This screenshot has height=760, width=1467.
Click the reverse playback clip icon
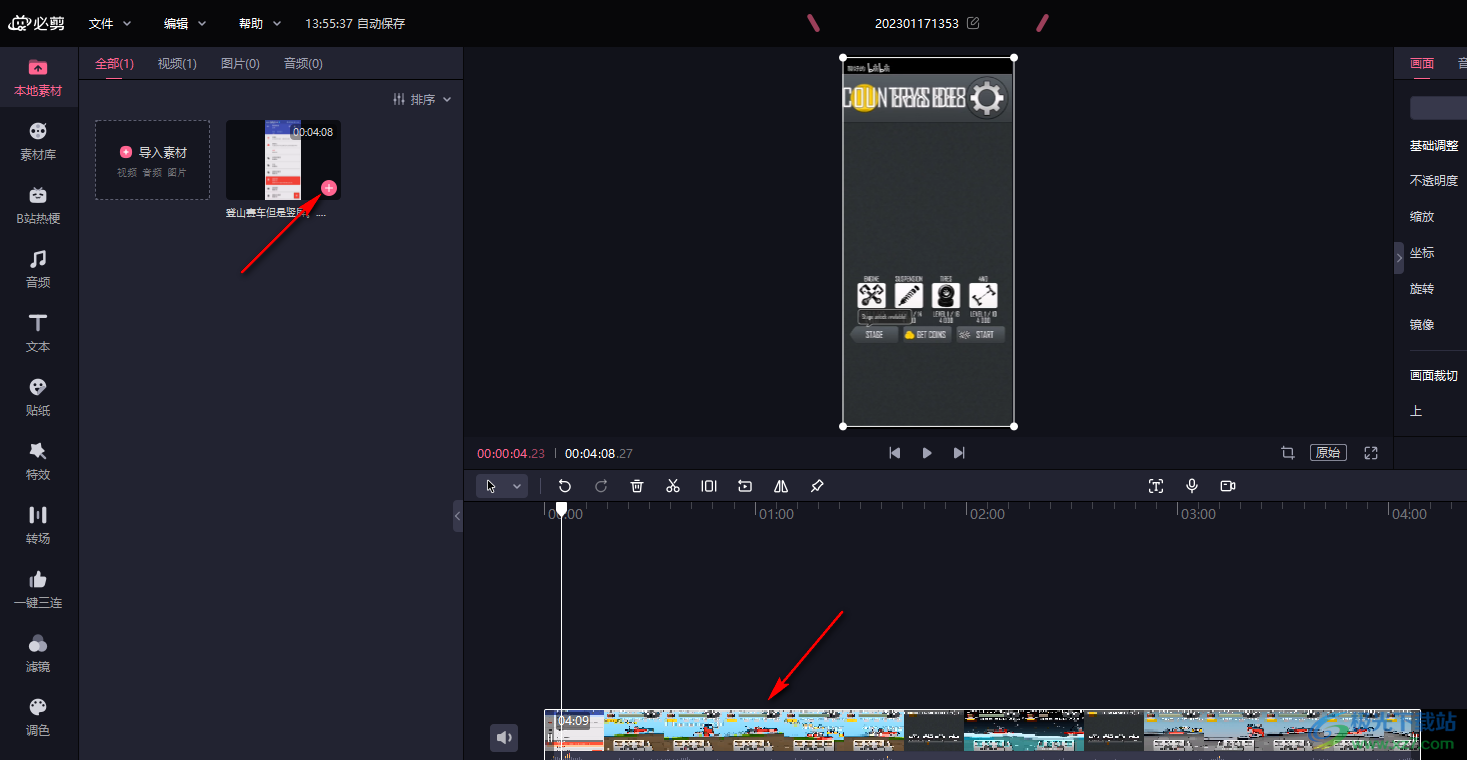tap(745, 486)
